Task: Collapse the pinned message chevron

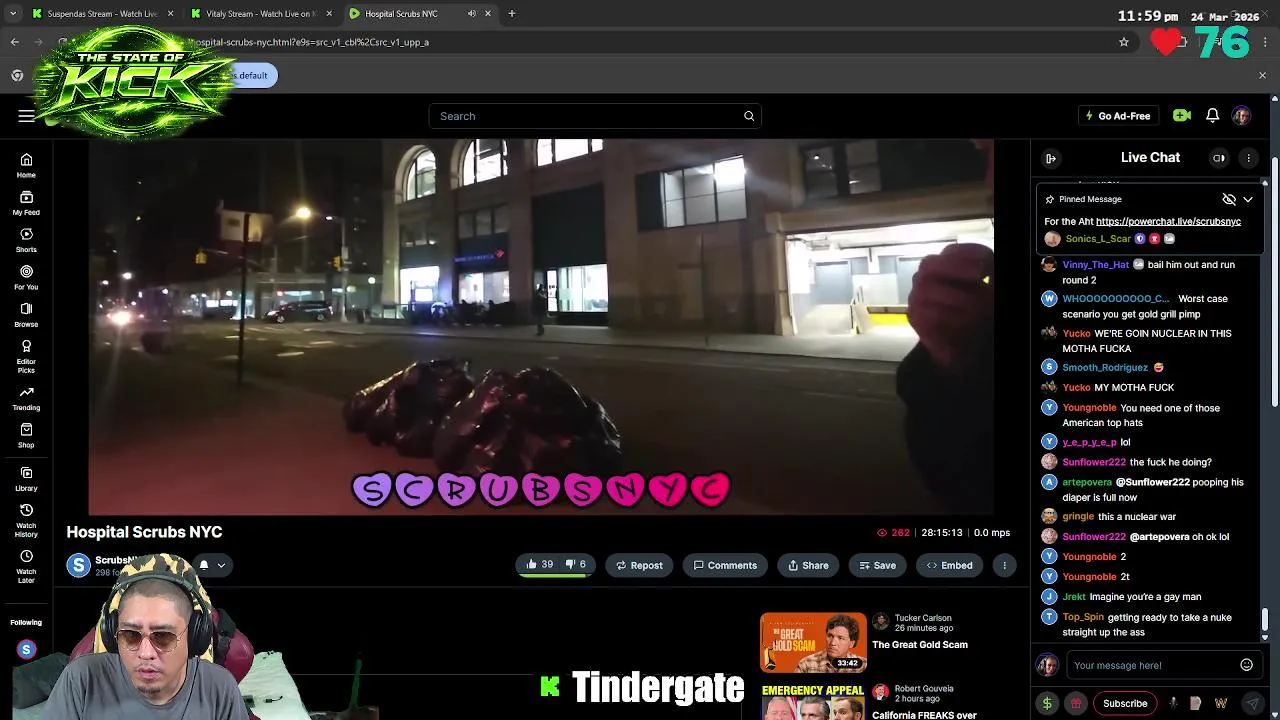Action: [1248, 199]
